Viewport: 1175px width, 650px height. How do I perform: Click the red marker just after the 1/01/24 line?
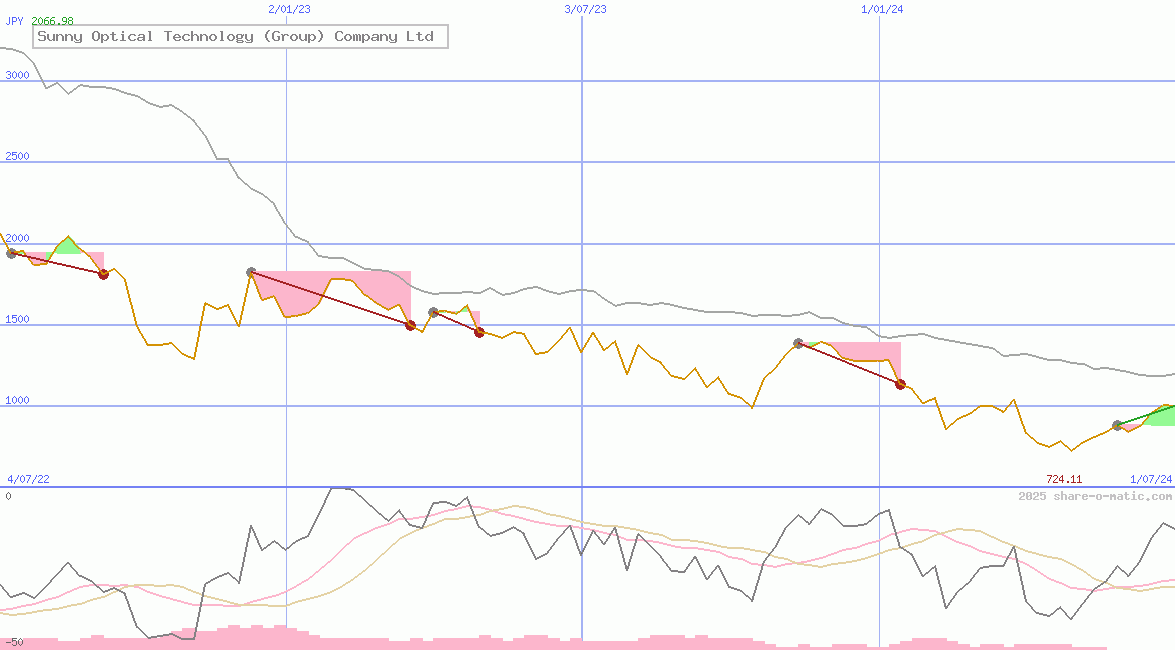tap(901, 385)
